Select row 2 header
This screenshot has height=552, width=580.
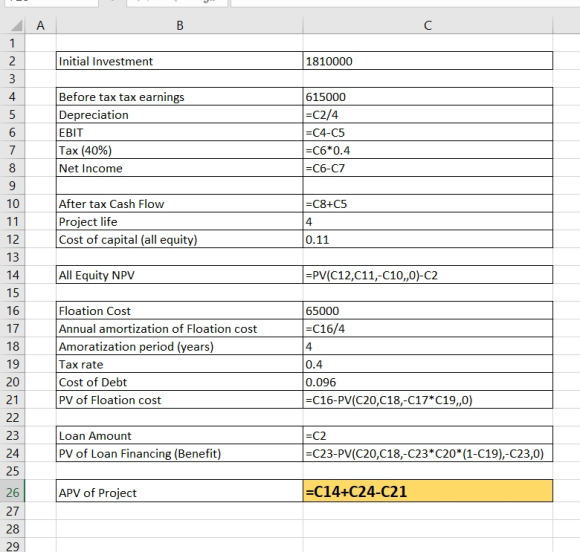pos(12,61)
